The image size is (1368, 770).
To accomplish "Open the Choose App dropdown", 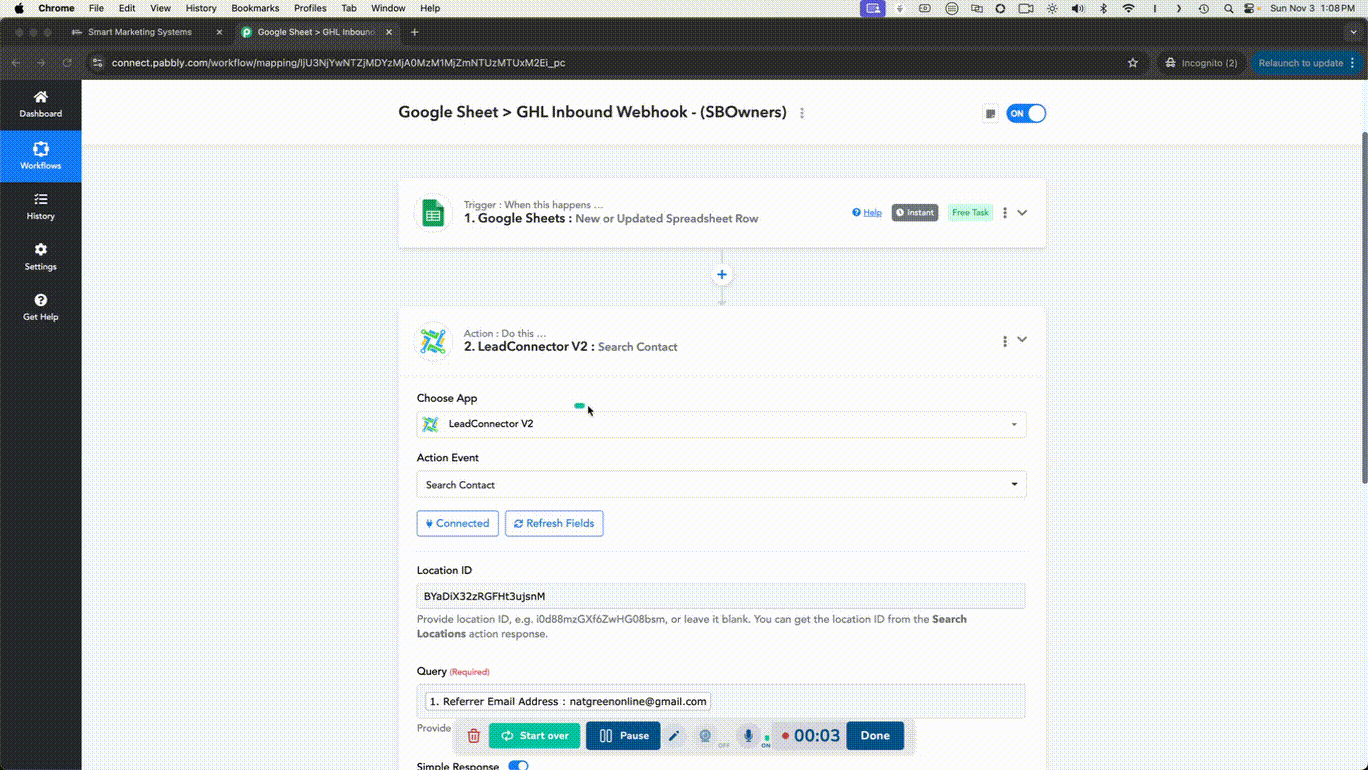I will click(721, 424).
